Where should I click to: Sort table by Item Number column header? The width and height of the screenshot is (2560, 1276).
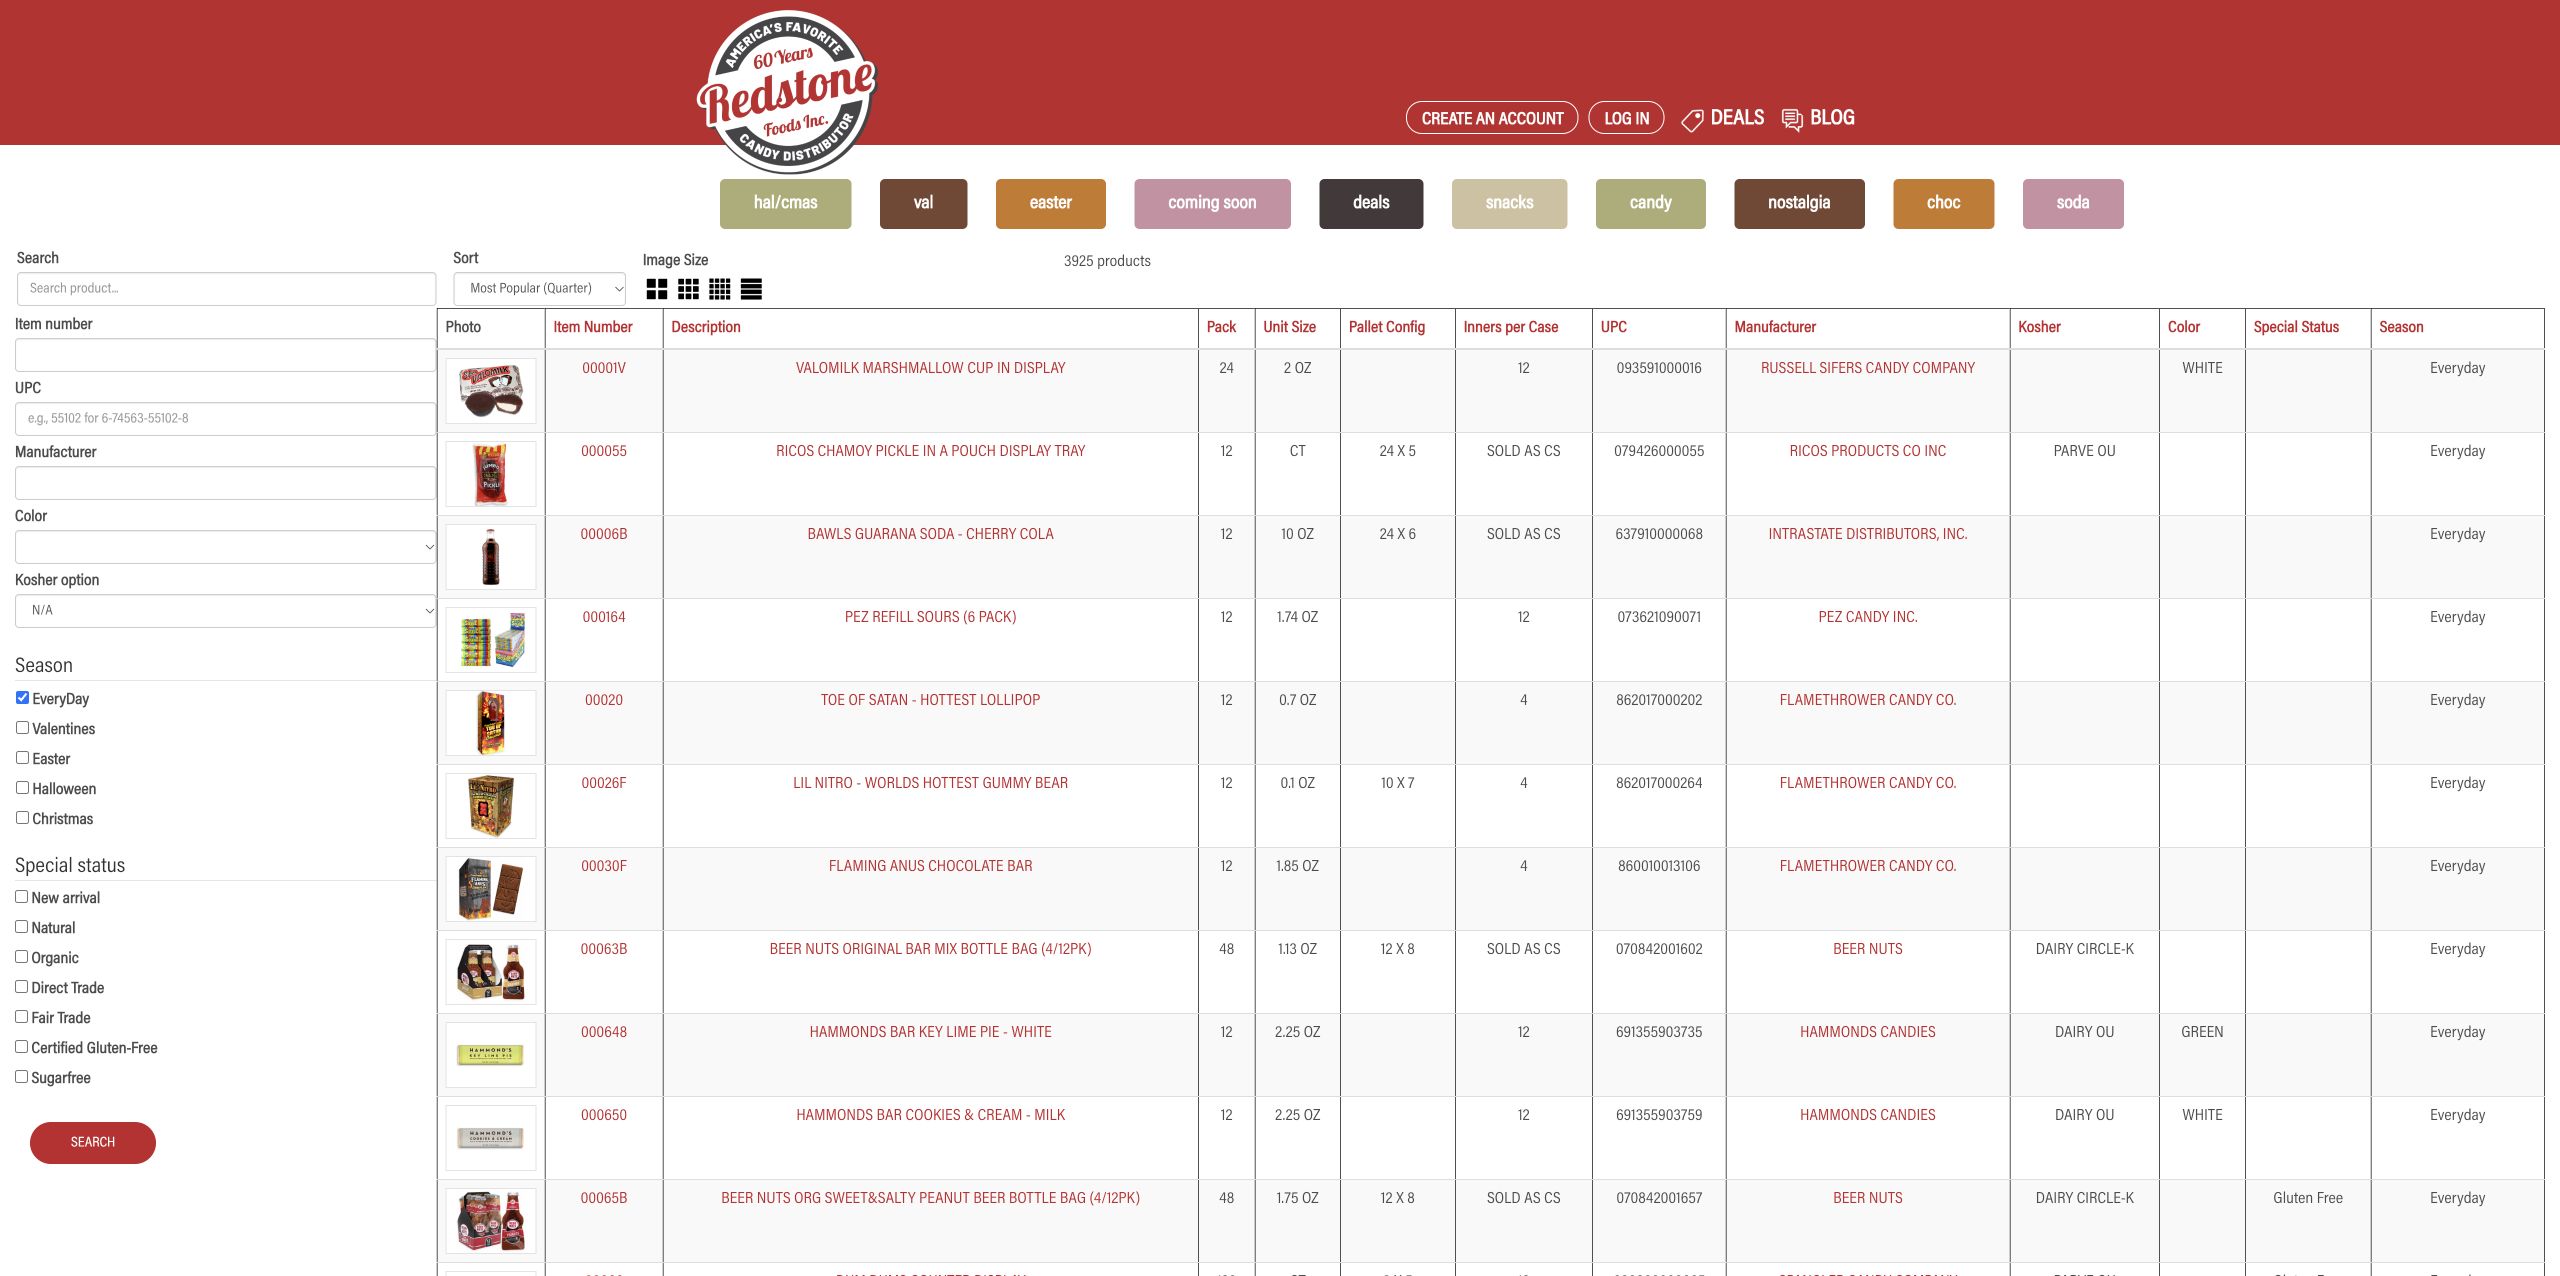click(x=593, y=327)
